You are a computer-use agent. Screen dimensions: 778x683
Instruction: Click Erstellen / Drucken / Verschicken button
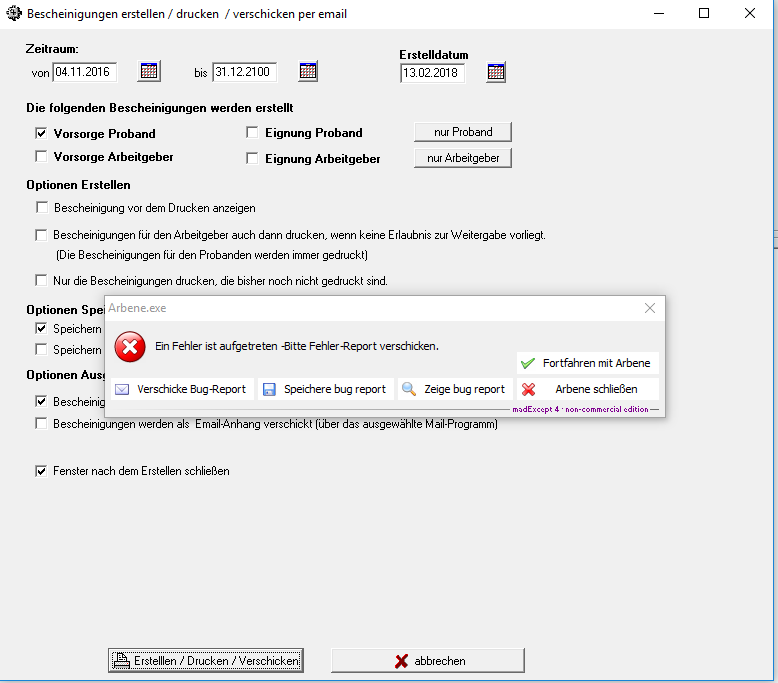205,660
